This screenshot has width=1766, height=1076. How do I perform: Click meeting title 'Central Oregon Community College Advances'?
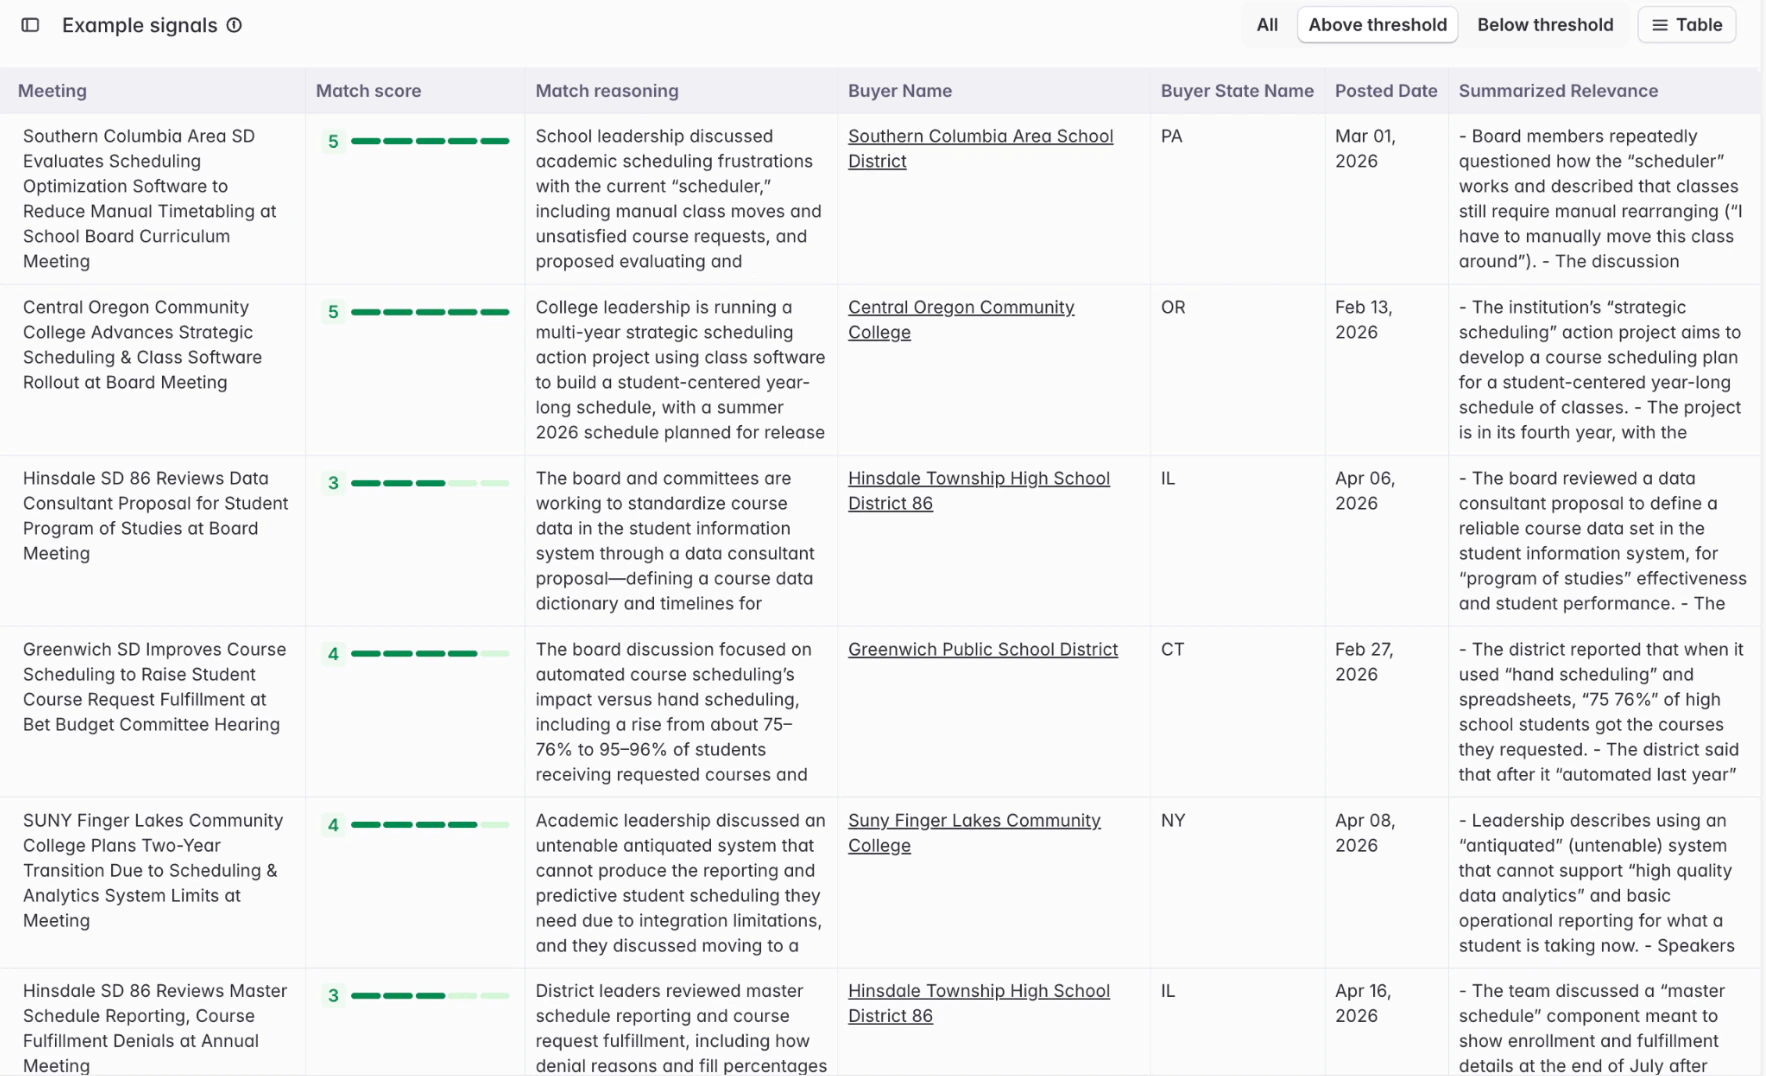(x=143, y=345)
